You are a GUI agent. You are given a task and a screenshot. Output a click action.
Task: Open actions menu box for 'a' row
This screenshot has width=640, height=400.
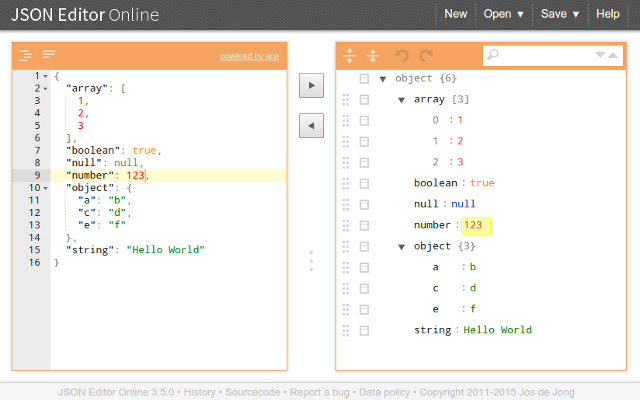[x=364, y=267]
